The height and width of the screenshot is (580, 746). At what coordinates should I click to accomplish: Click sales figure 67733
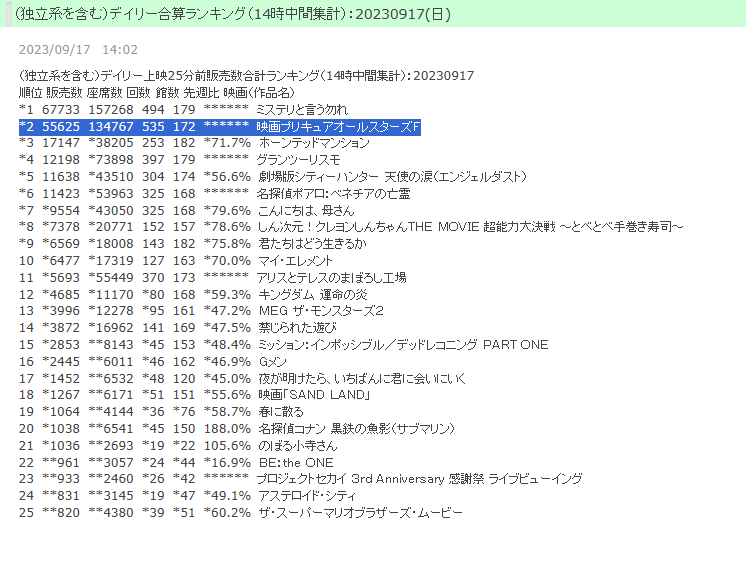click(x=61, y=109)
